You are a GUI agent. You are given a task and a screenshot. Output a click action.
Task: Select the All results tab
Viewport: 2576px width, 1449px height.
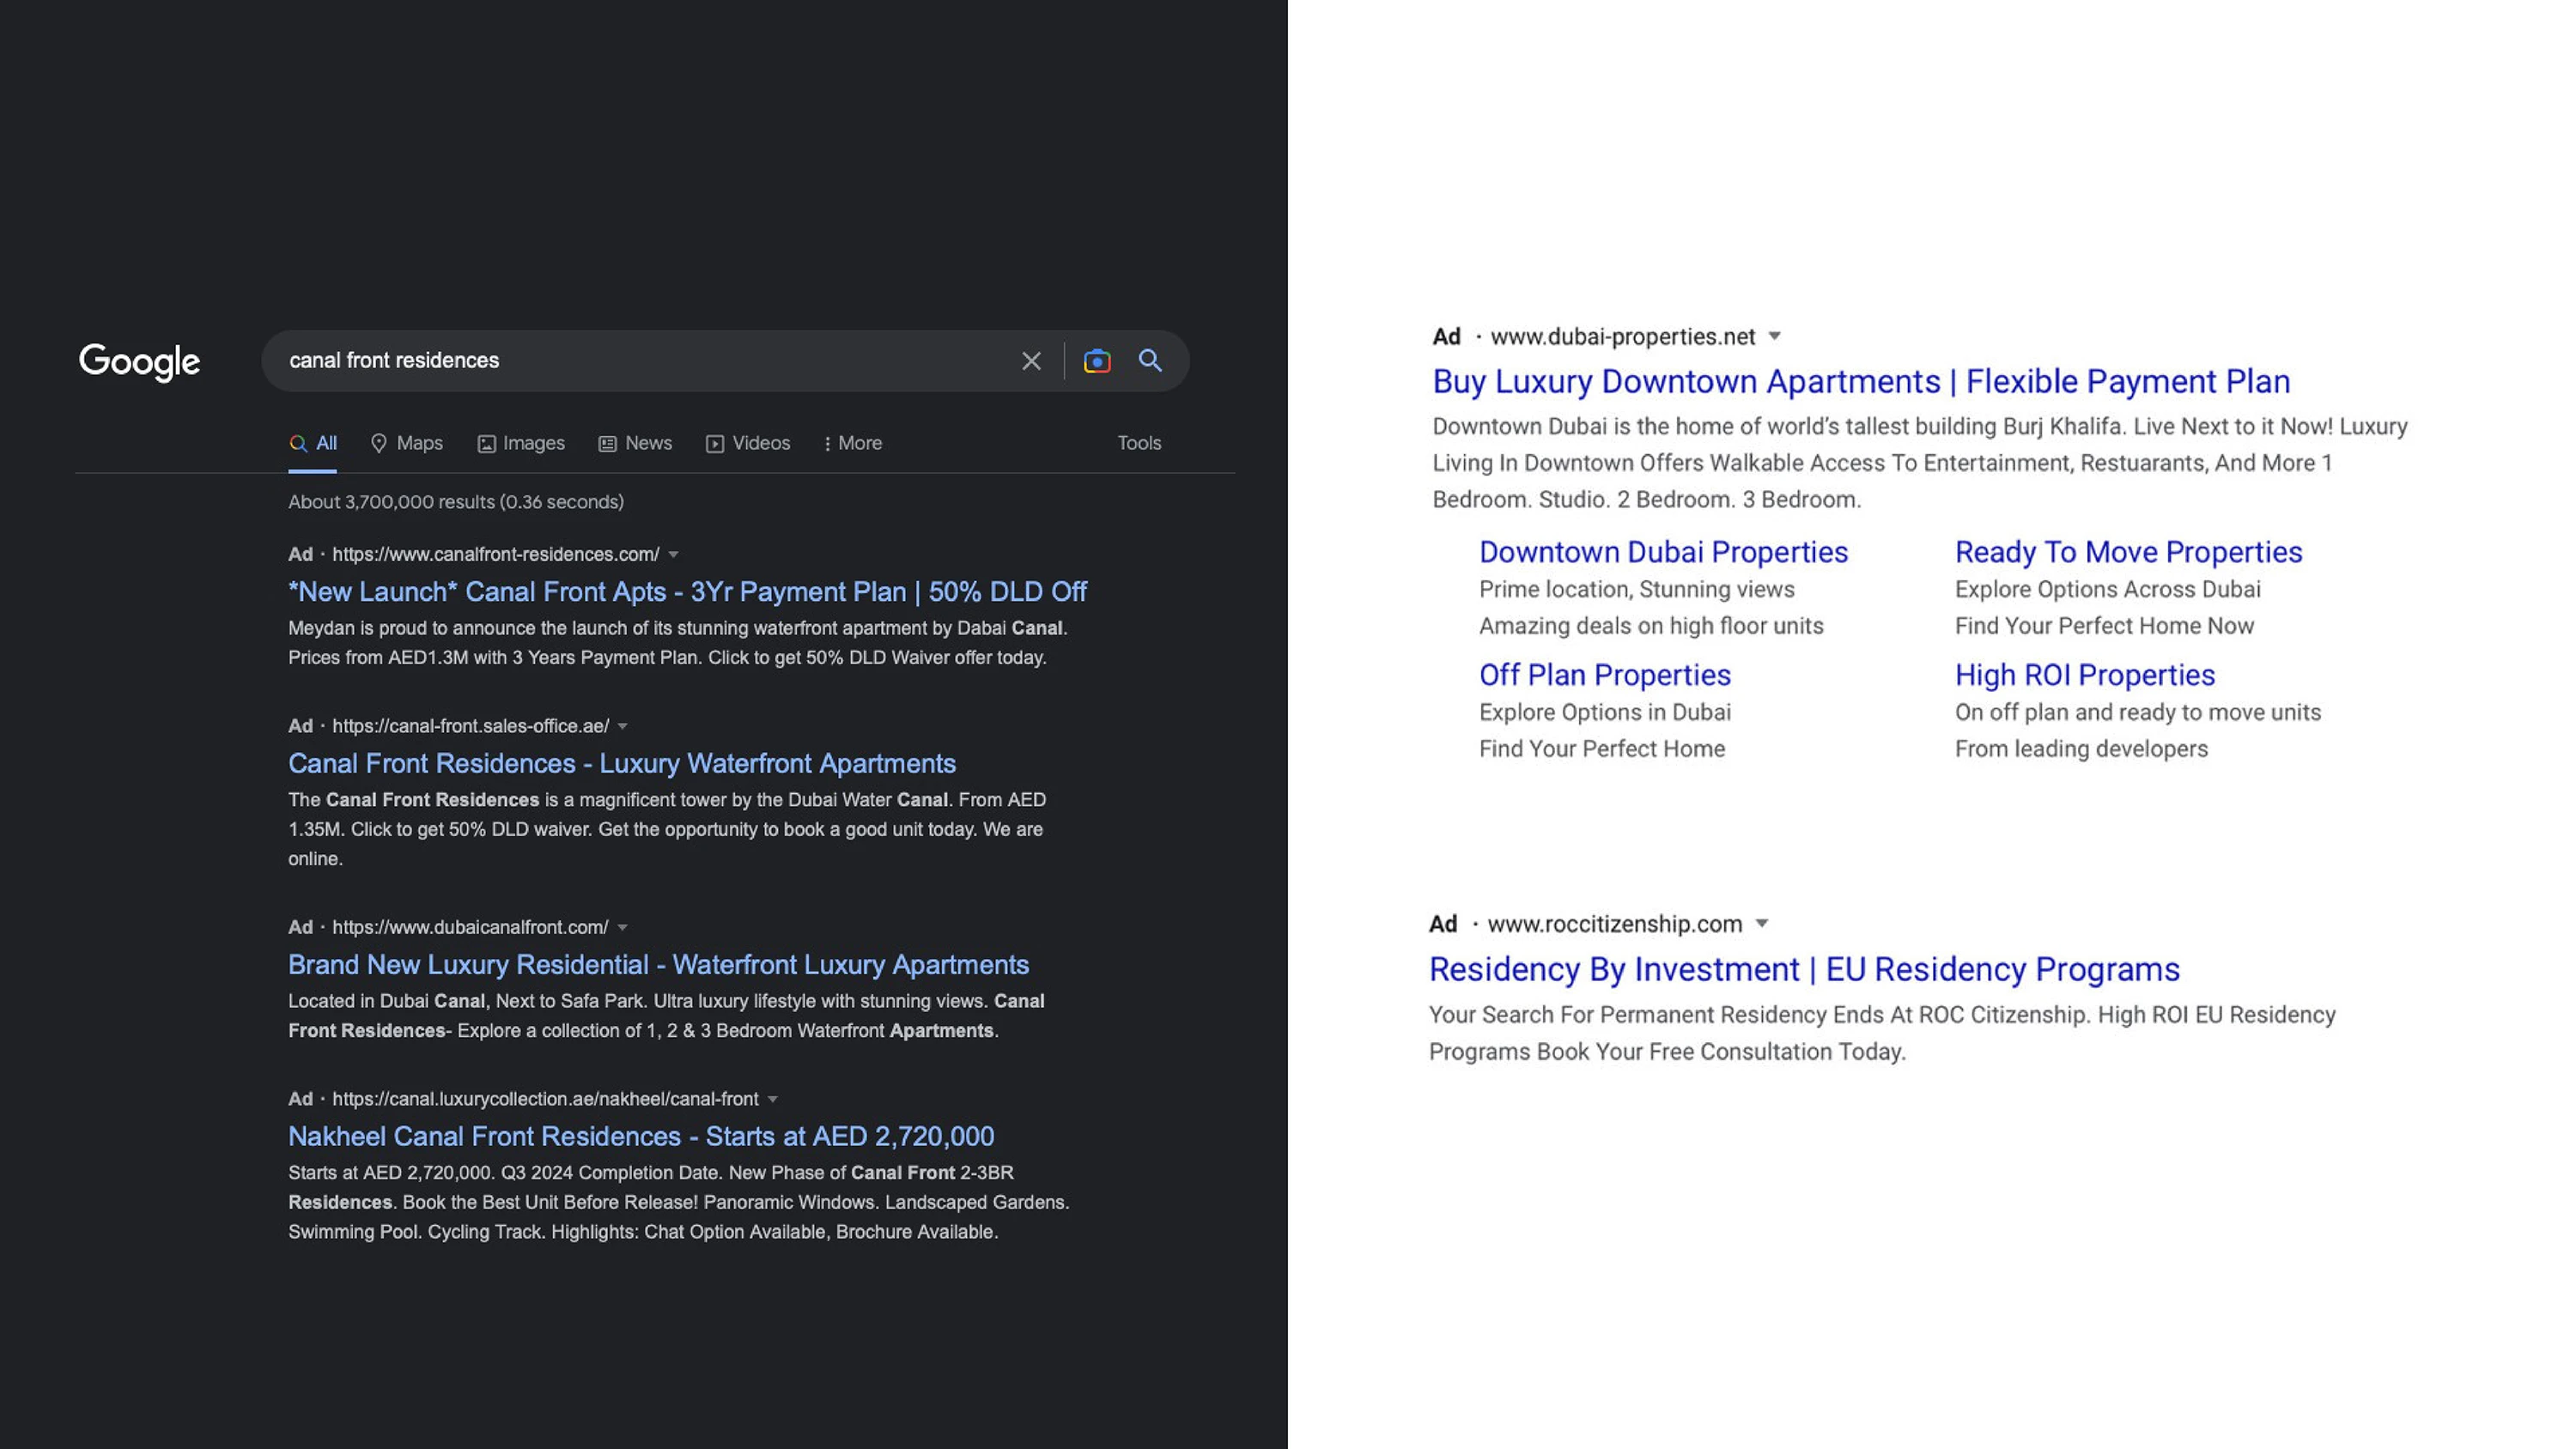click(x=313, y=443)
